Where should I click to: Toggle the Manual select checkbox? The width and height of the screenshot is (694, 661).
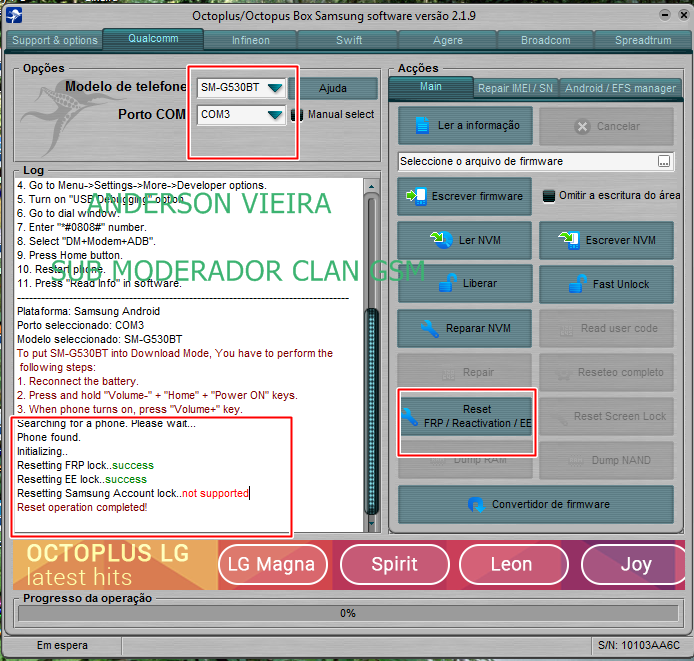(x=297, y=115)
